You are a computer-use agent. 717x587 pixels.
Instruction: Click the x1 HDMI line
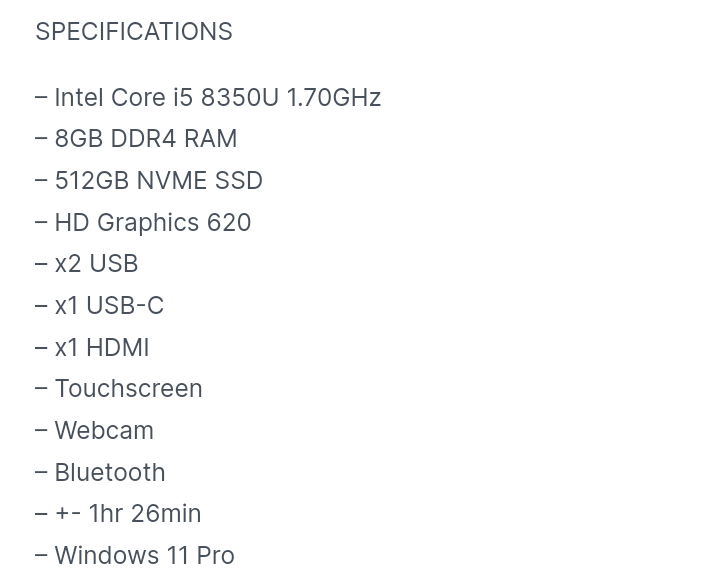click(101, 347)
